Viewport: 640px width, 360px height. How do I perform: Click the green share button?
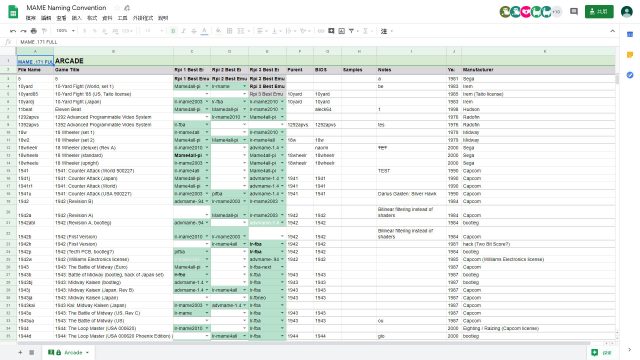pyautogui.click(x=599, y=11)
